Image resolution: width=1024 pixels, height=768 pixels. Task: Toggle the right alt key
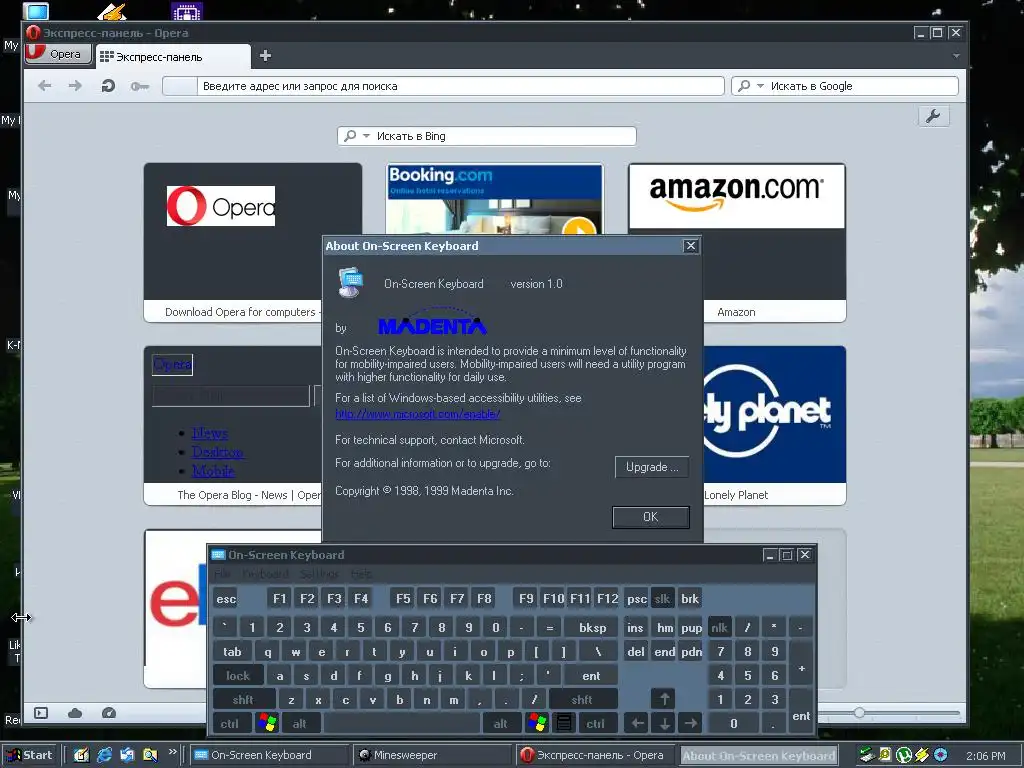click(x=501, y=723)
